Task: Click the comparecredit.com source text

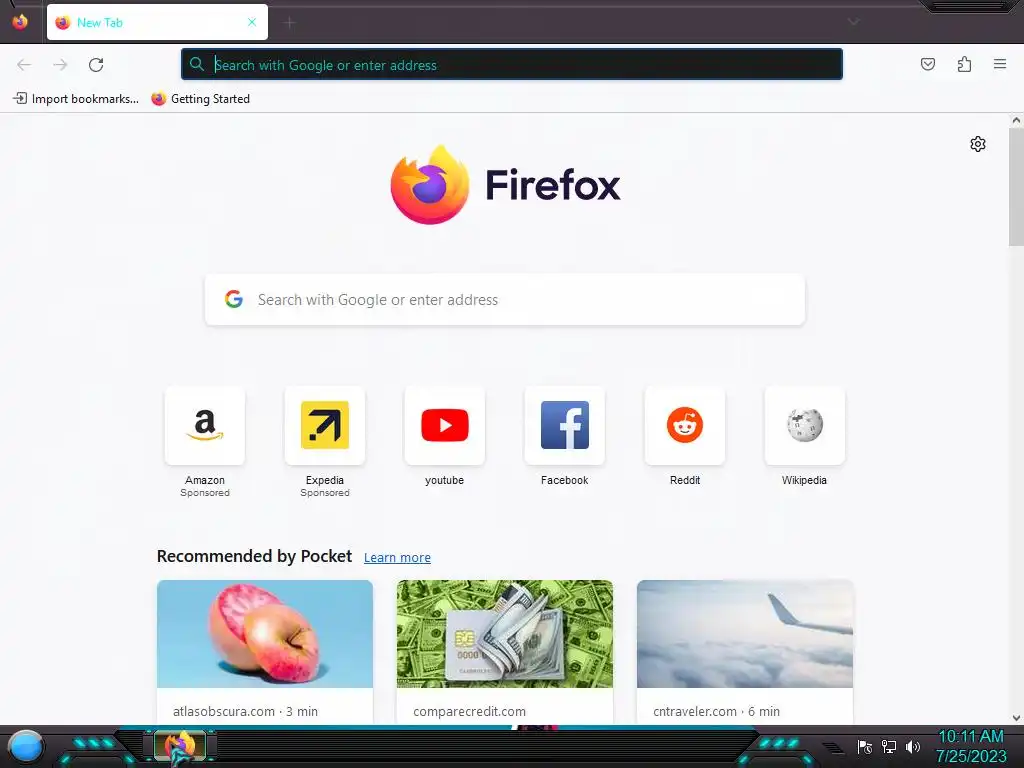Action: point(470,711)
